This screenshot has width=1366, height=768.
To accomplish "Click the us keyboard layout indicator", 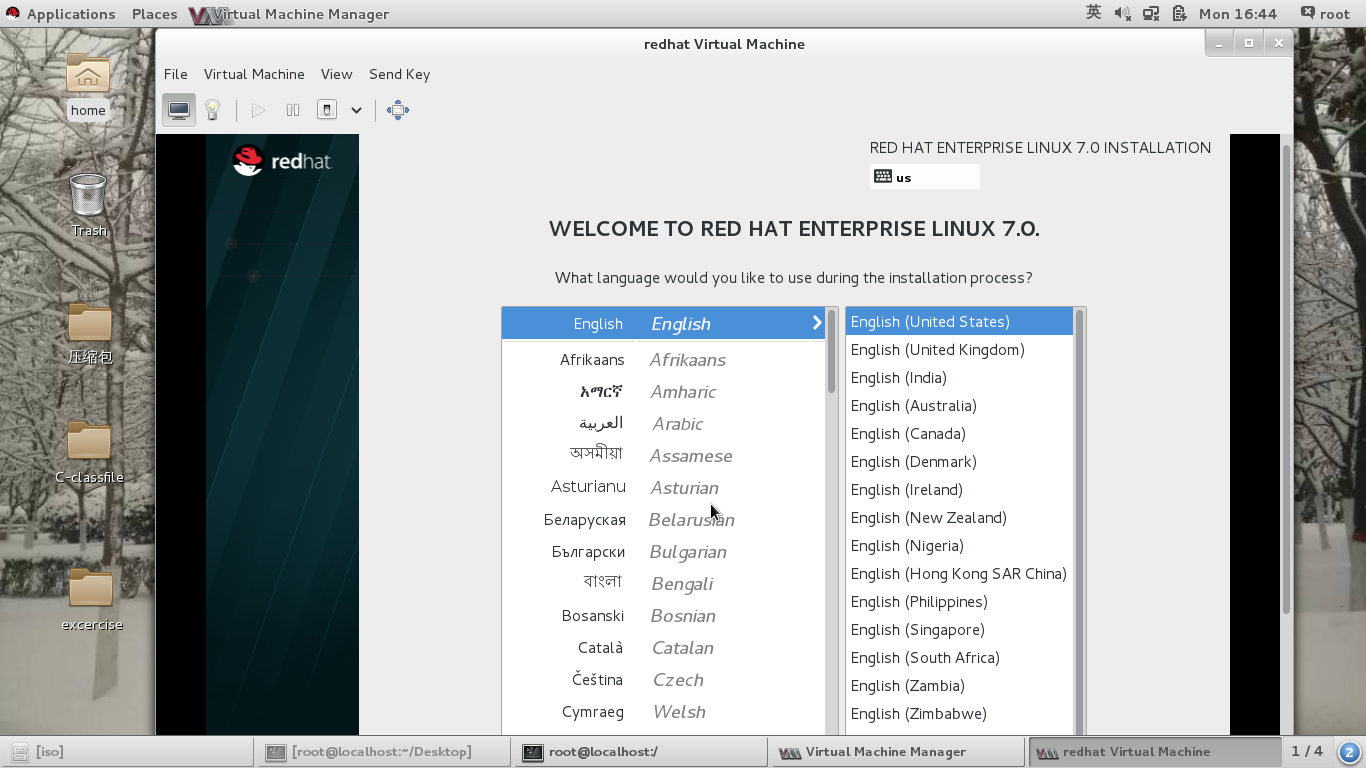I will [x=925, y=177].
